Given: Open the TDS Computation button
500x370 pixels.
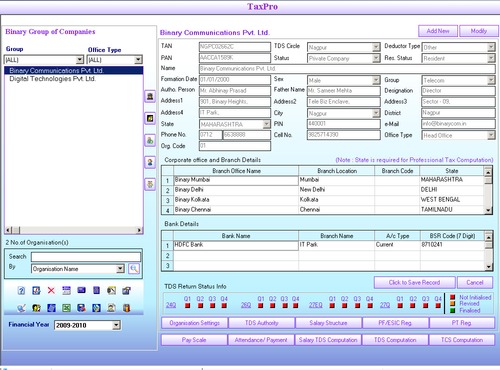Looking at the screenshot, I should pos(395,340).
